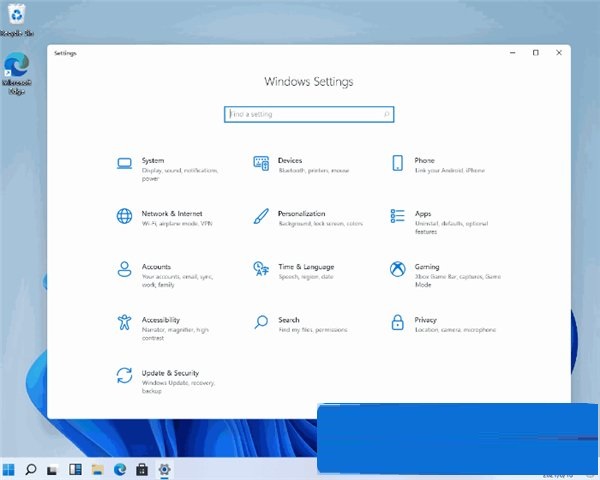Open the Windows Start menu button

pos(9,468)
